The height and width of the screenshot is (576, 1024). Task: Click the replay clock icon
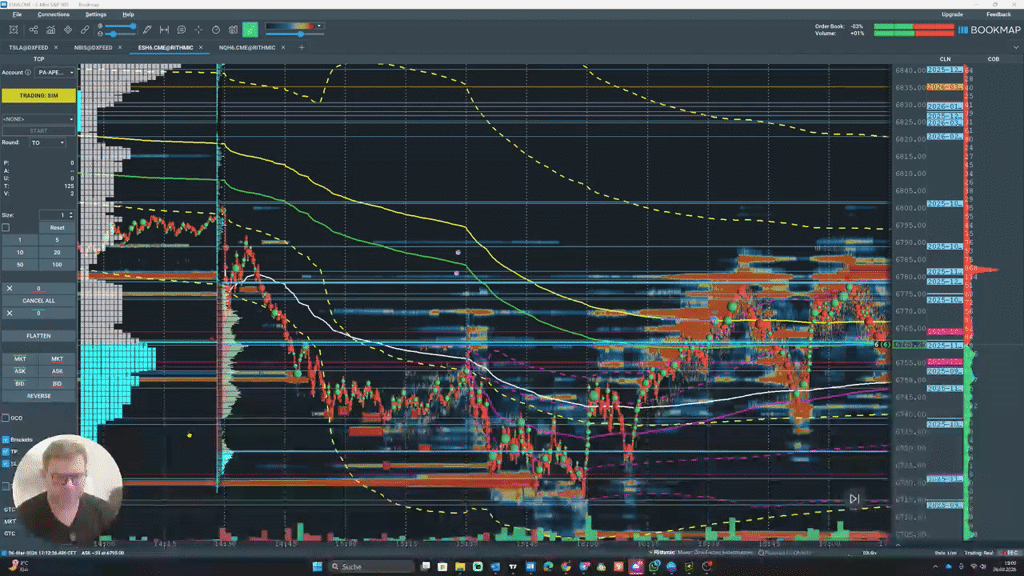(215, 28)
